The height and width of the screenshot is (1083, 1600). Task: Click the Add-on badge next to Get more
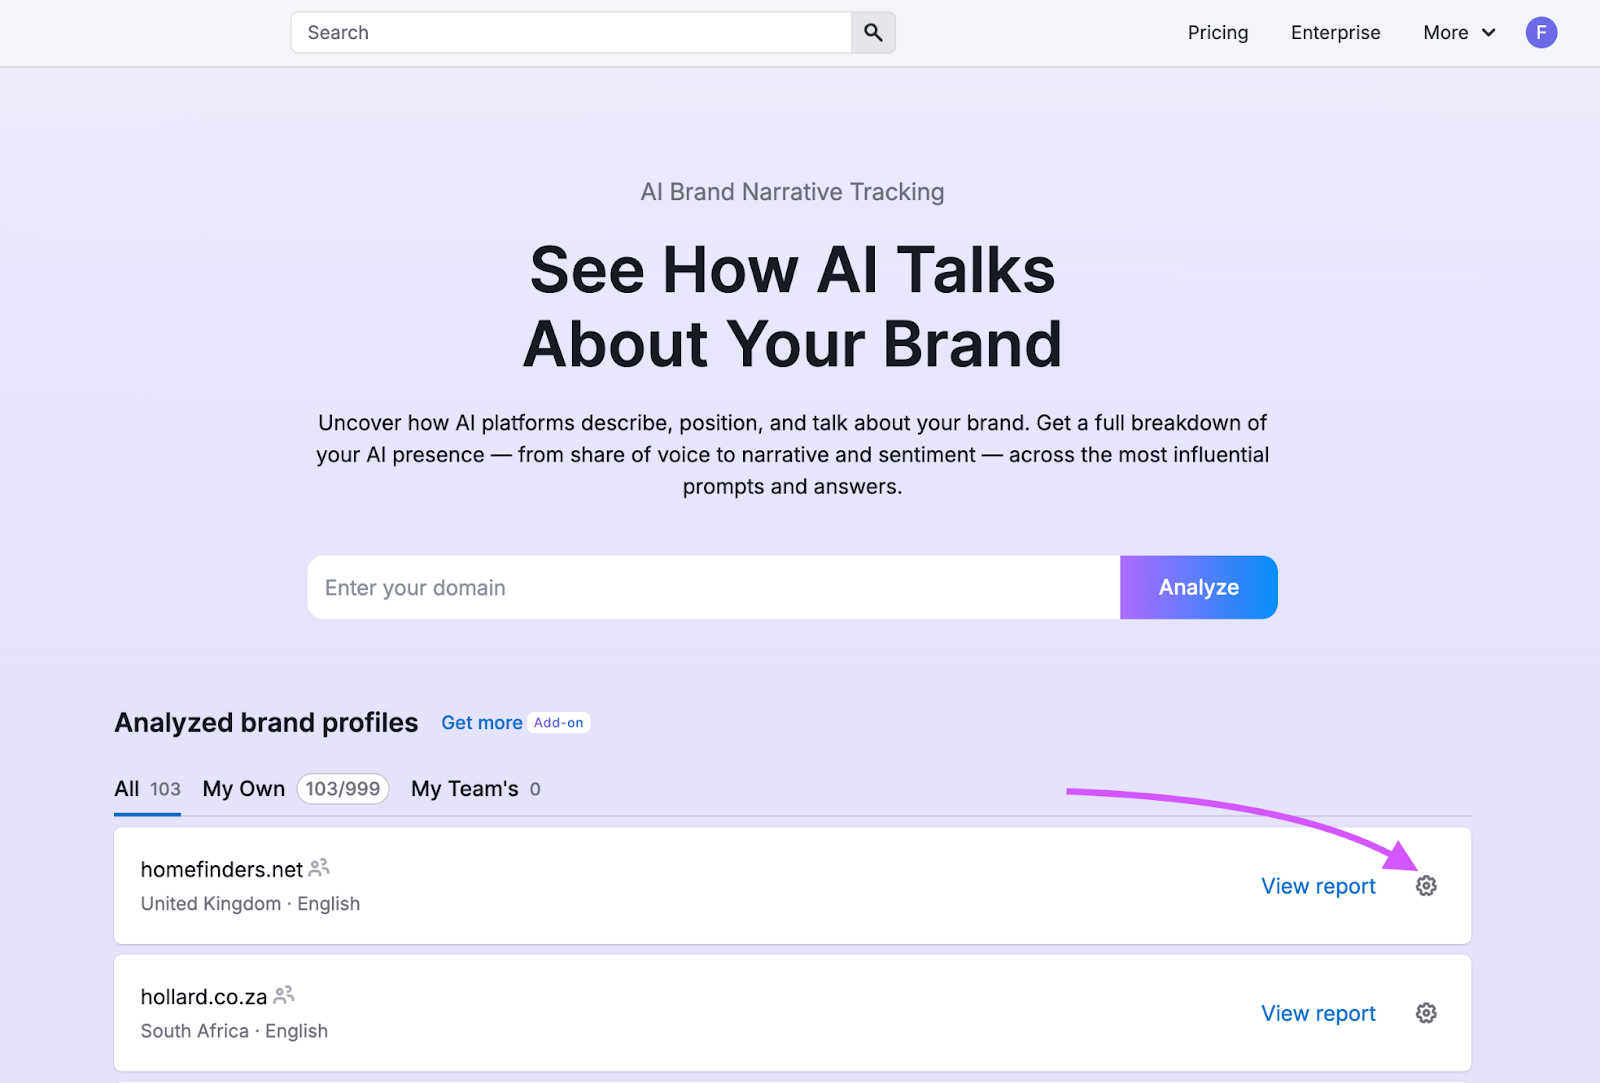coord(557,722)
